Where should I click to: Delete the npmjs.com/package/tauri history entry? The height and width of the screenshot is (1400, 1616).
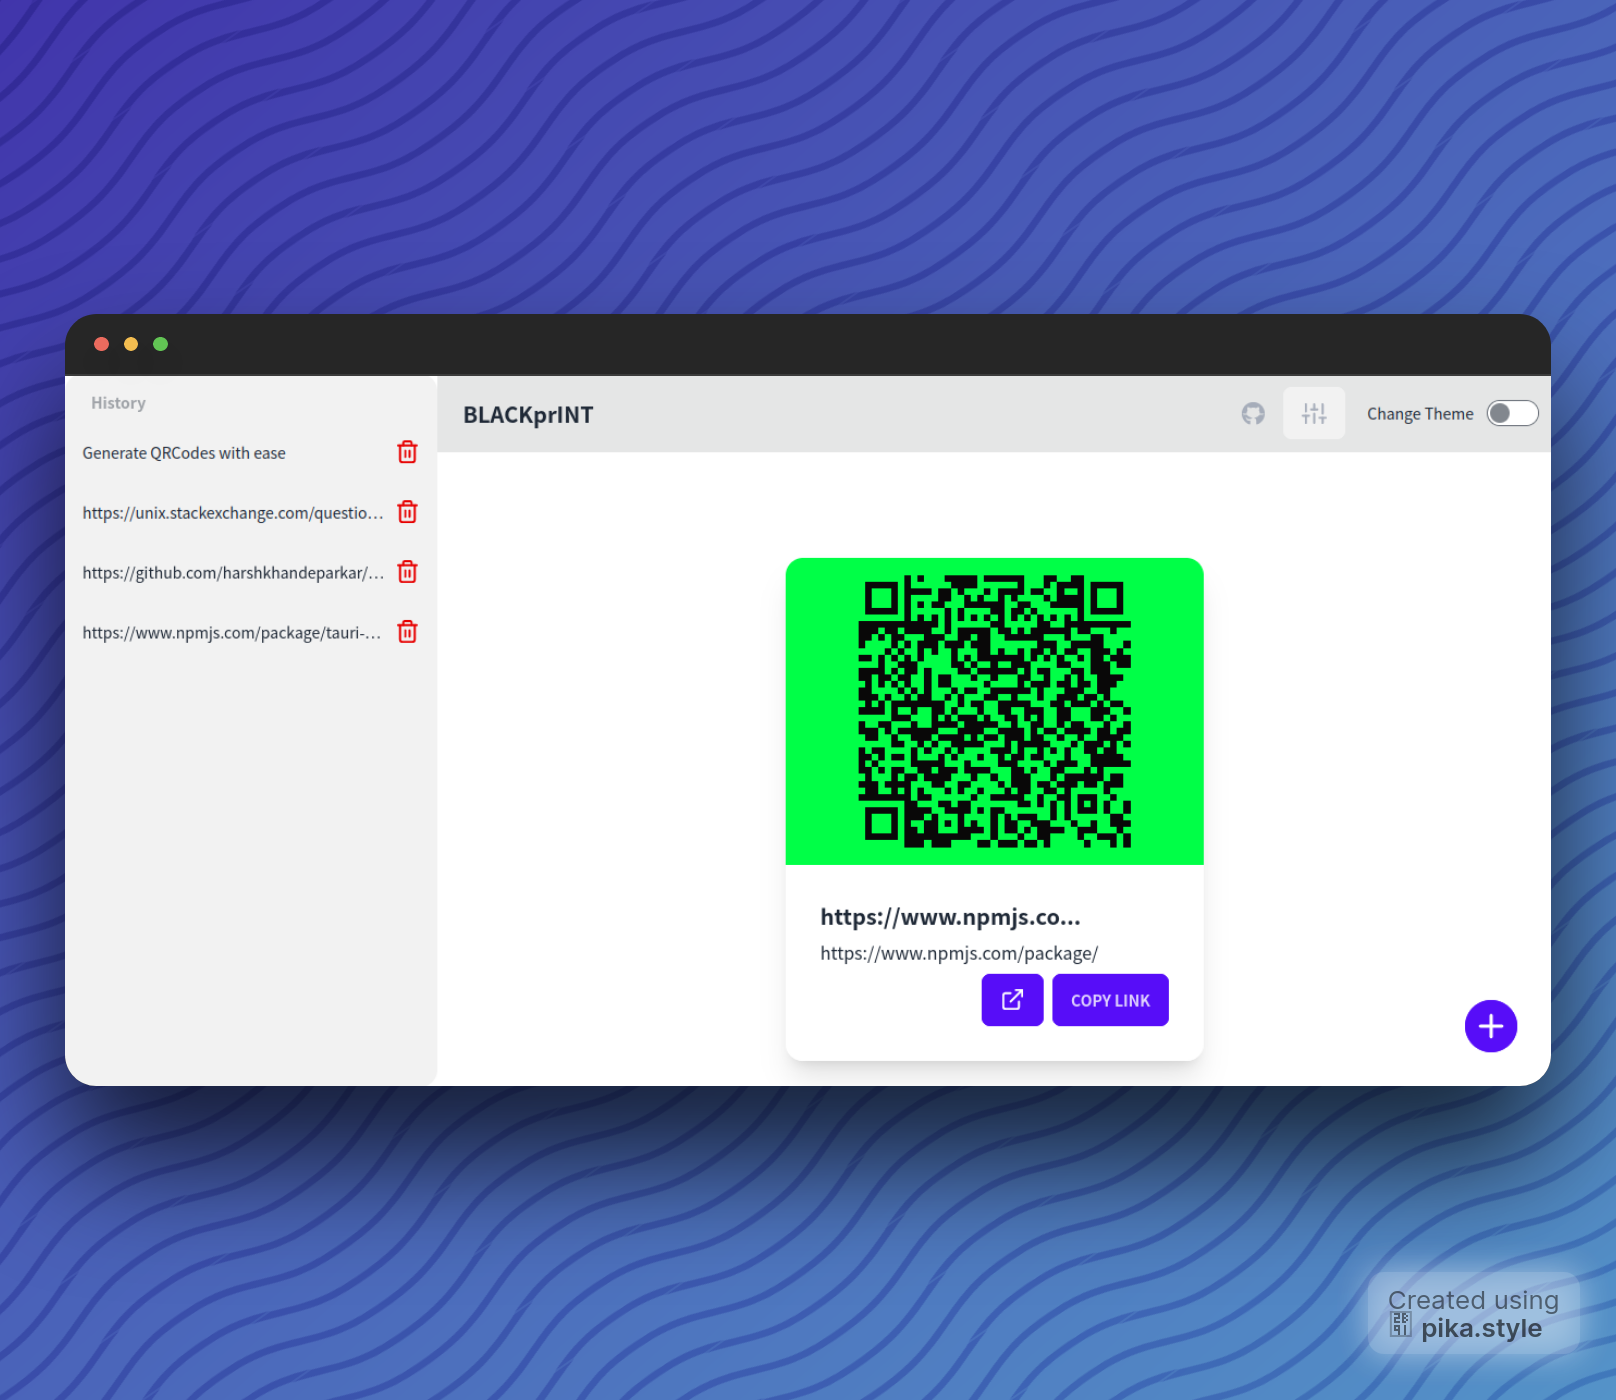tap(407, 632)
